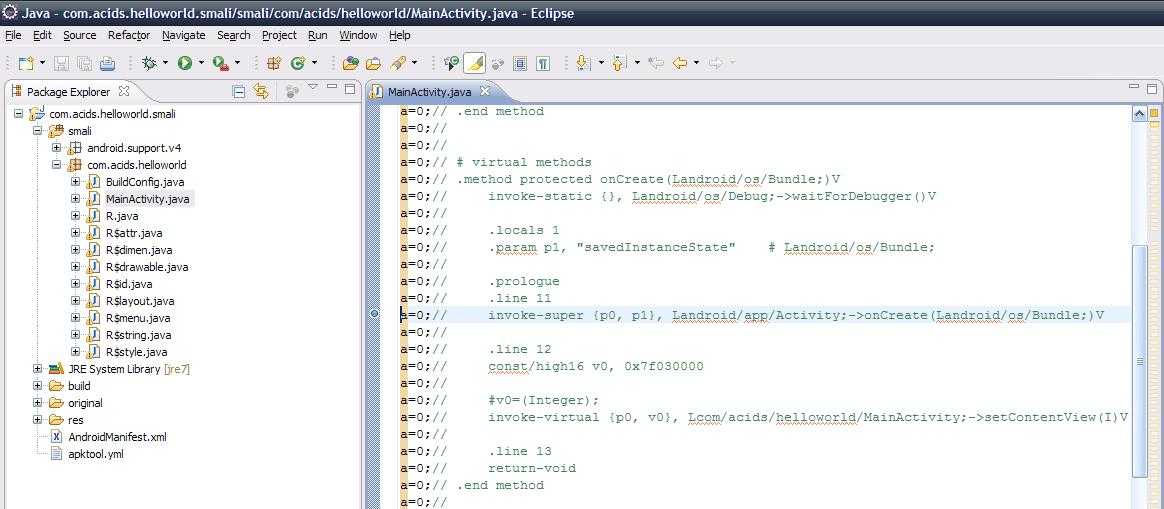Click the Open Type icon
Screen dimensions: 1164x509
(350, 64)
